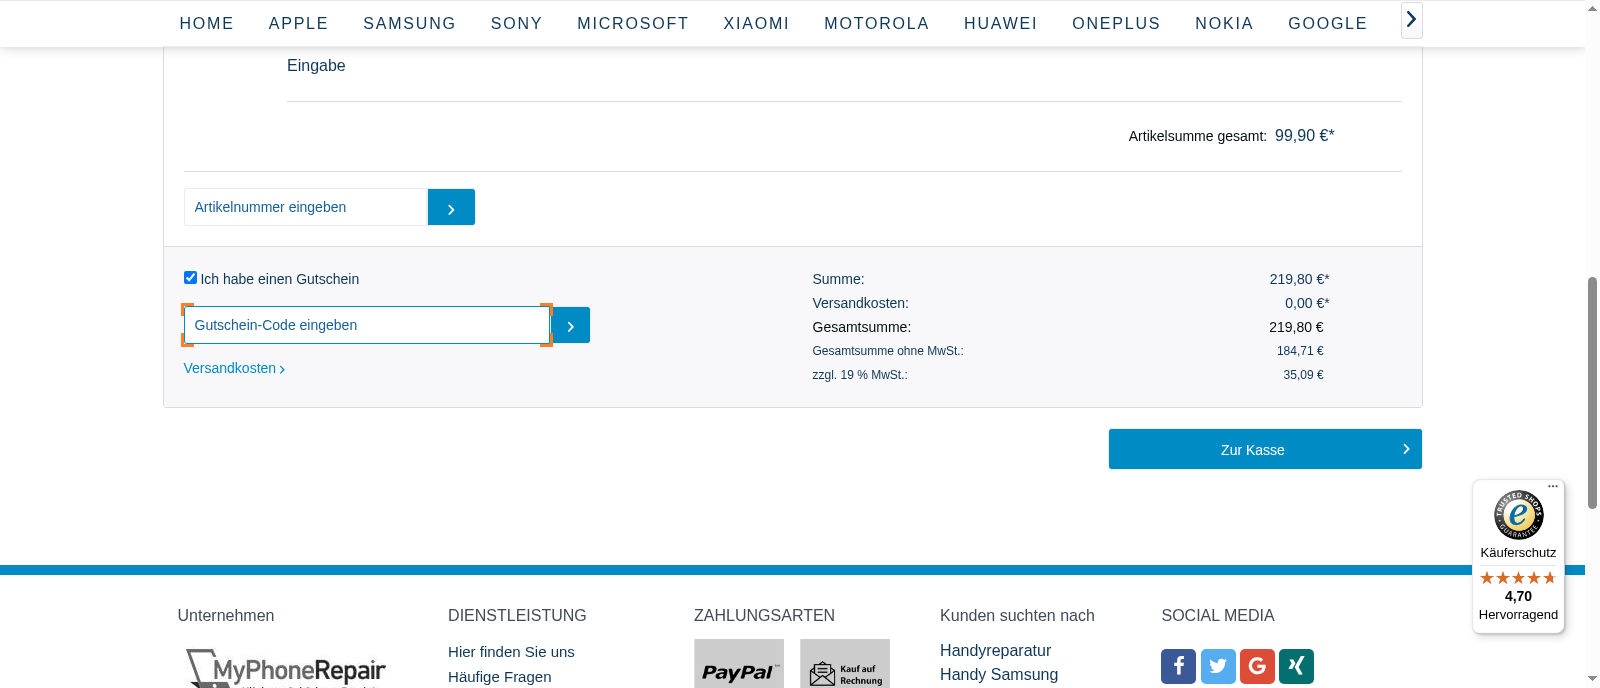Open the MOTOROLA menu item
Image resolution: width=1600 pixels, height=688 pixels.
pos(877,23)
